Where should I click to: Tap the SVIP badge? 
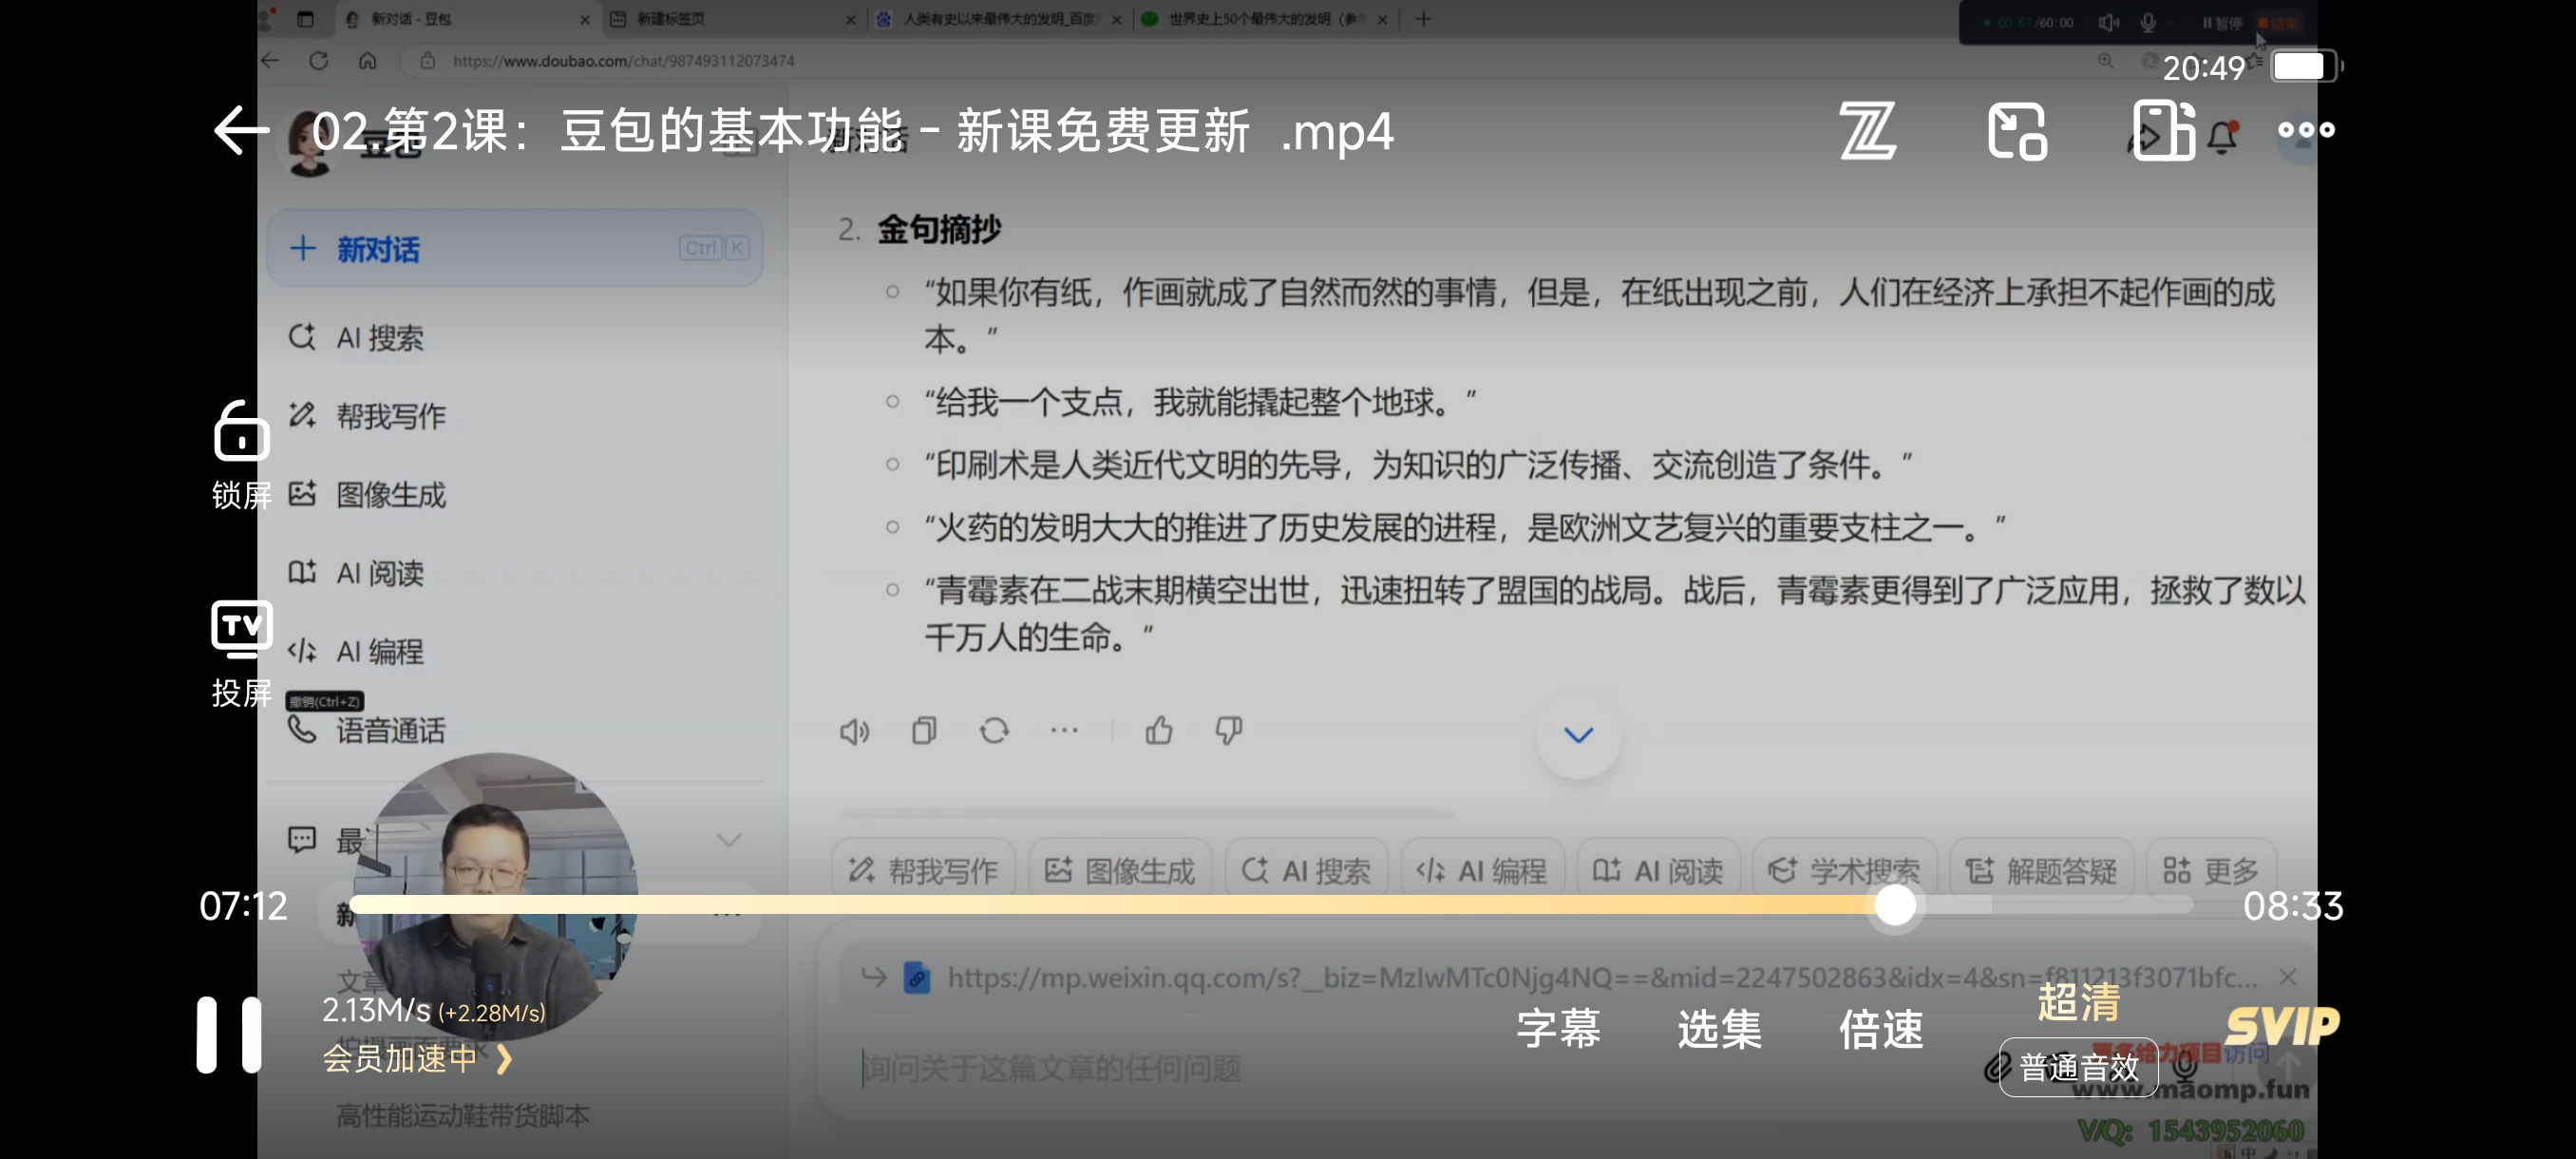[x=2282, y=1026]
